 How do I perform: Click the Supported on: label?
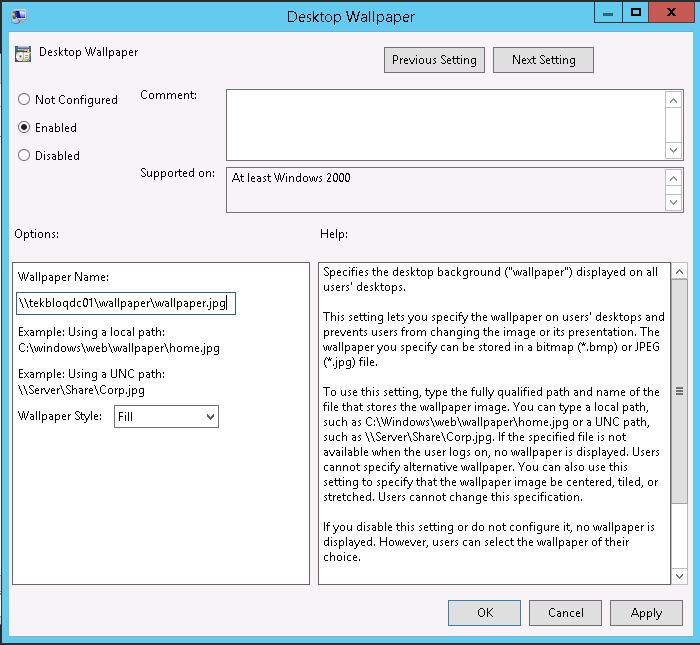point(177,173)
